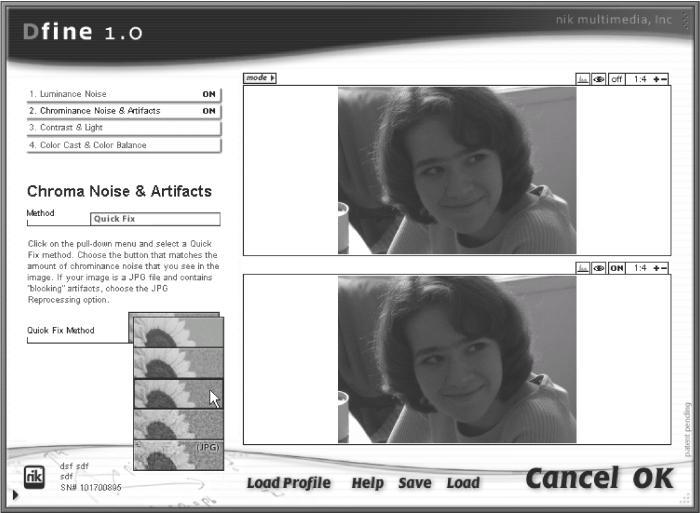Select the third highlighted Quick Fix thumbnail
The image size is (700, 513).
click(178, 394)
